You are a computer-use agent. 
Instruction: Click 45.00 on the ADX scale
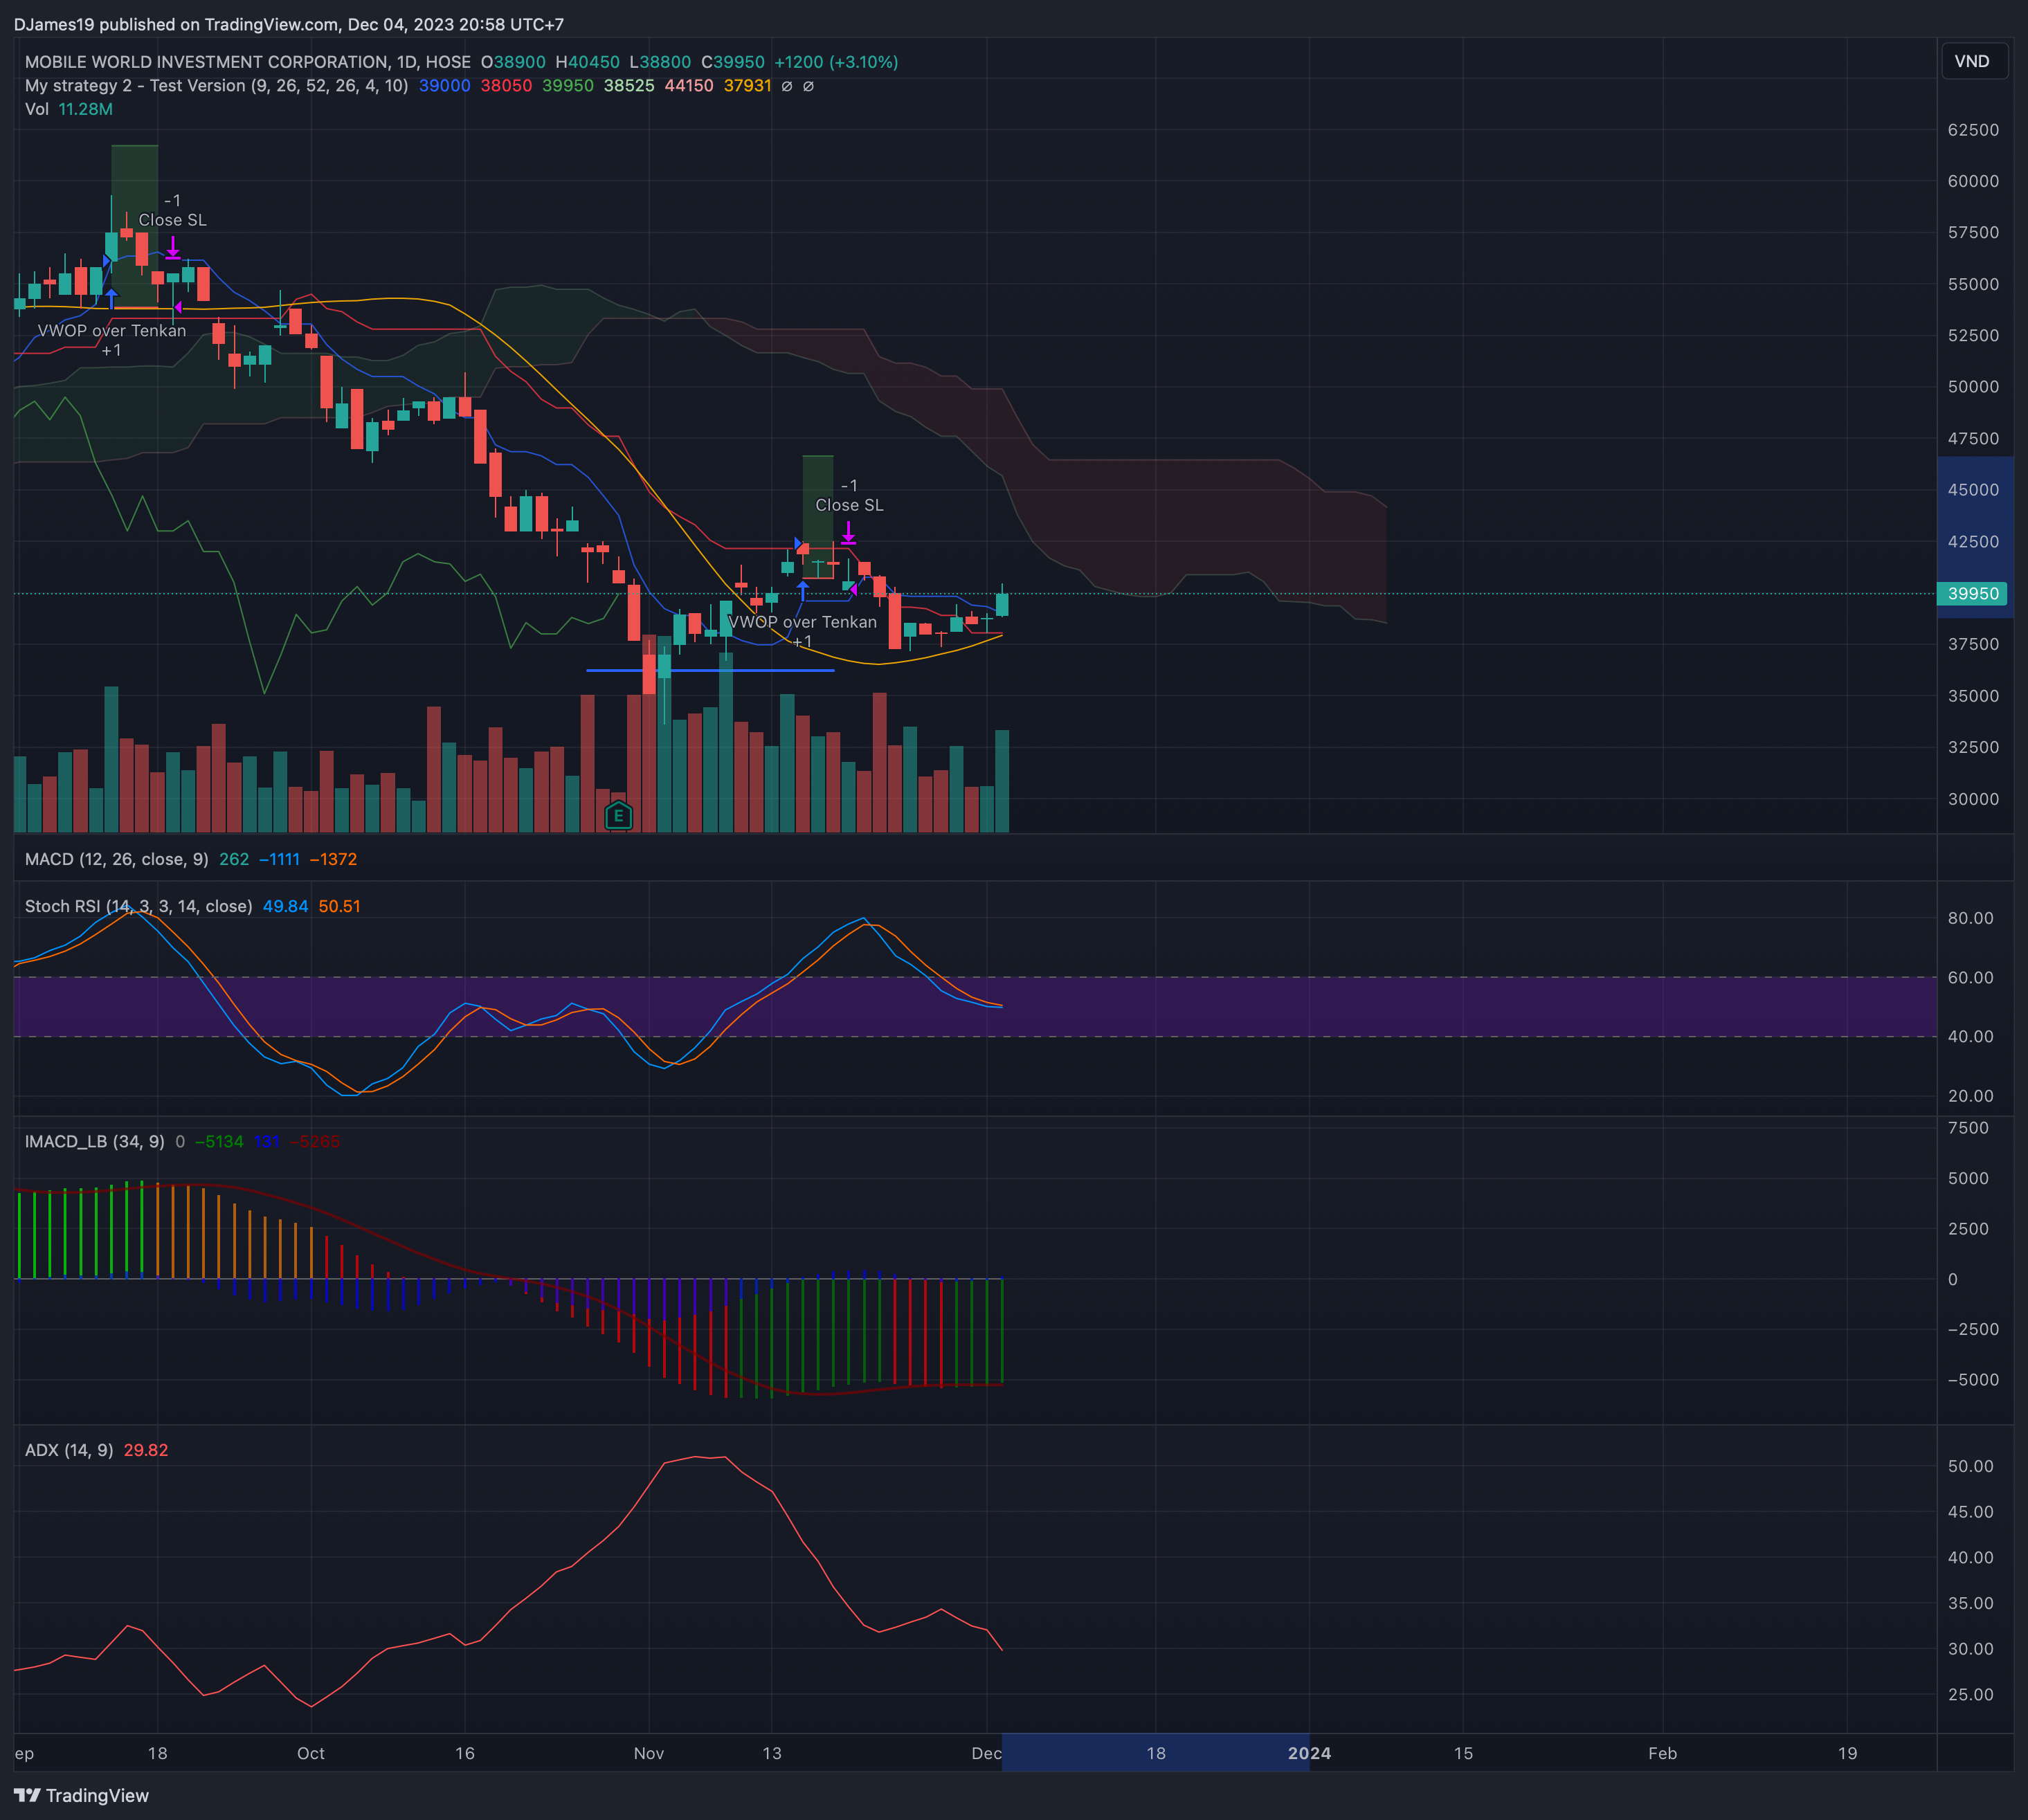click(x=1970, y=1512)
